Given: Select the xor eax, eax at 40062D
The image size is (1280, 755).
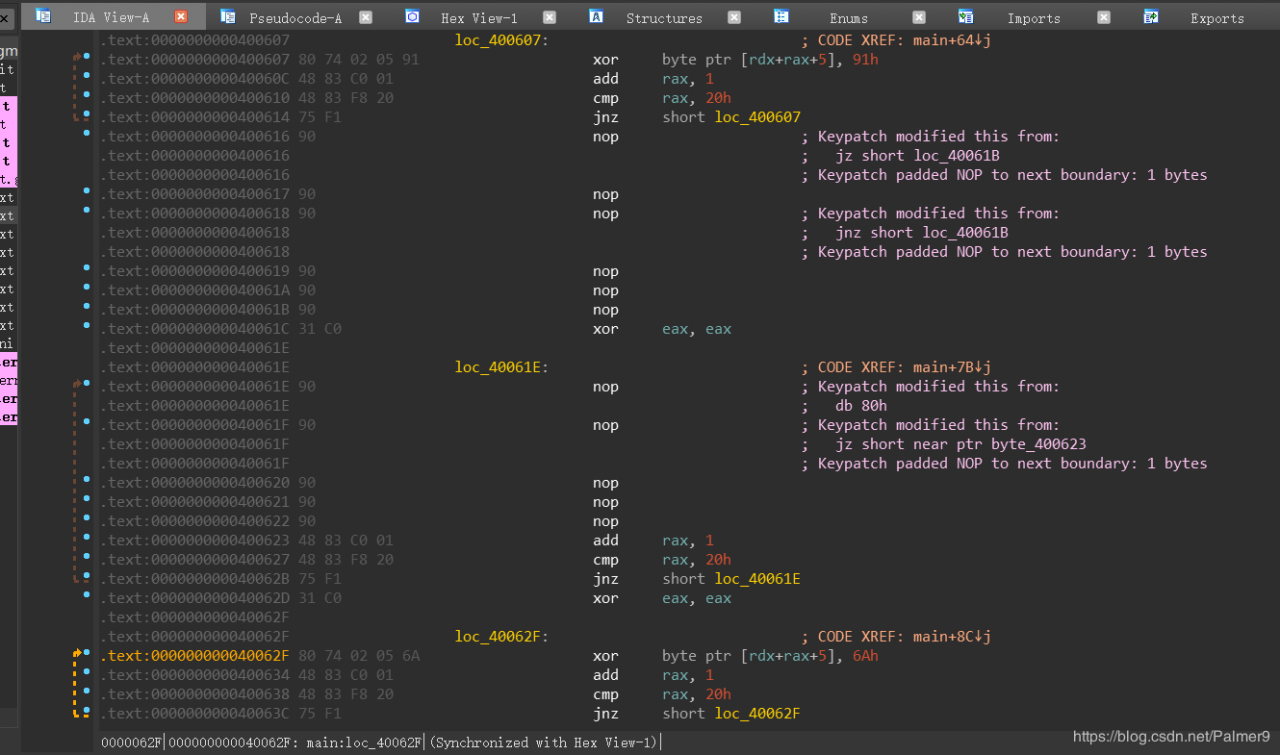Looking at the screenshot, I should tap(661, 598).
